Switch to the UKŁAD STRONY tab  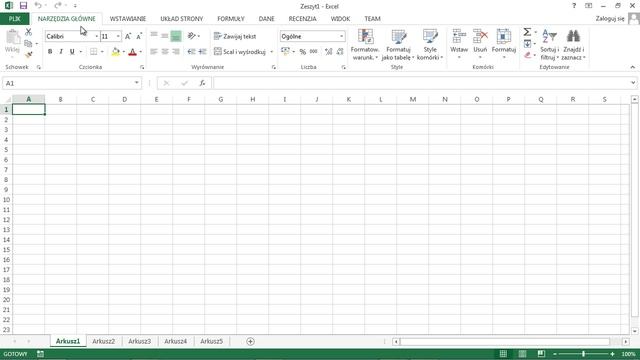coord(182,19)
